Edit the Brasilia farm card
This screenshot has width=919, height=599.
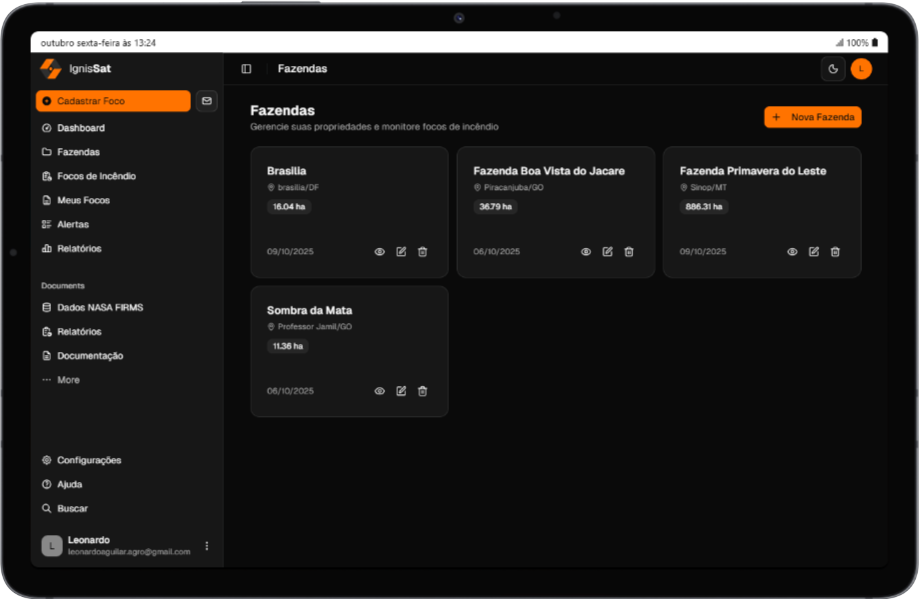tap(401, 252)
